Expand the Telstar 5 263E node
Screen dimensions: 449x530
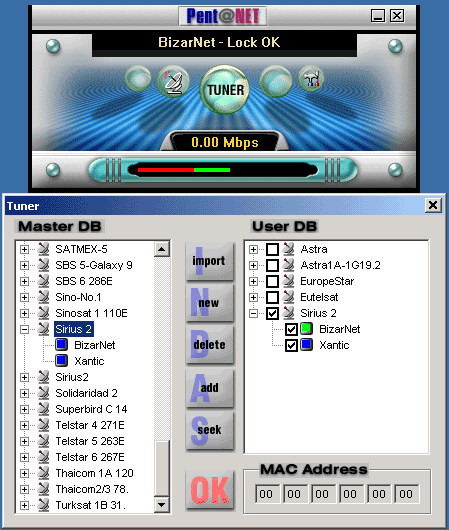(x=24, y=441)
